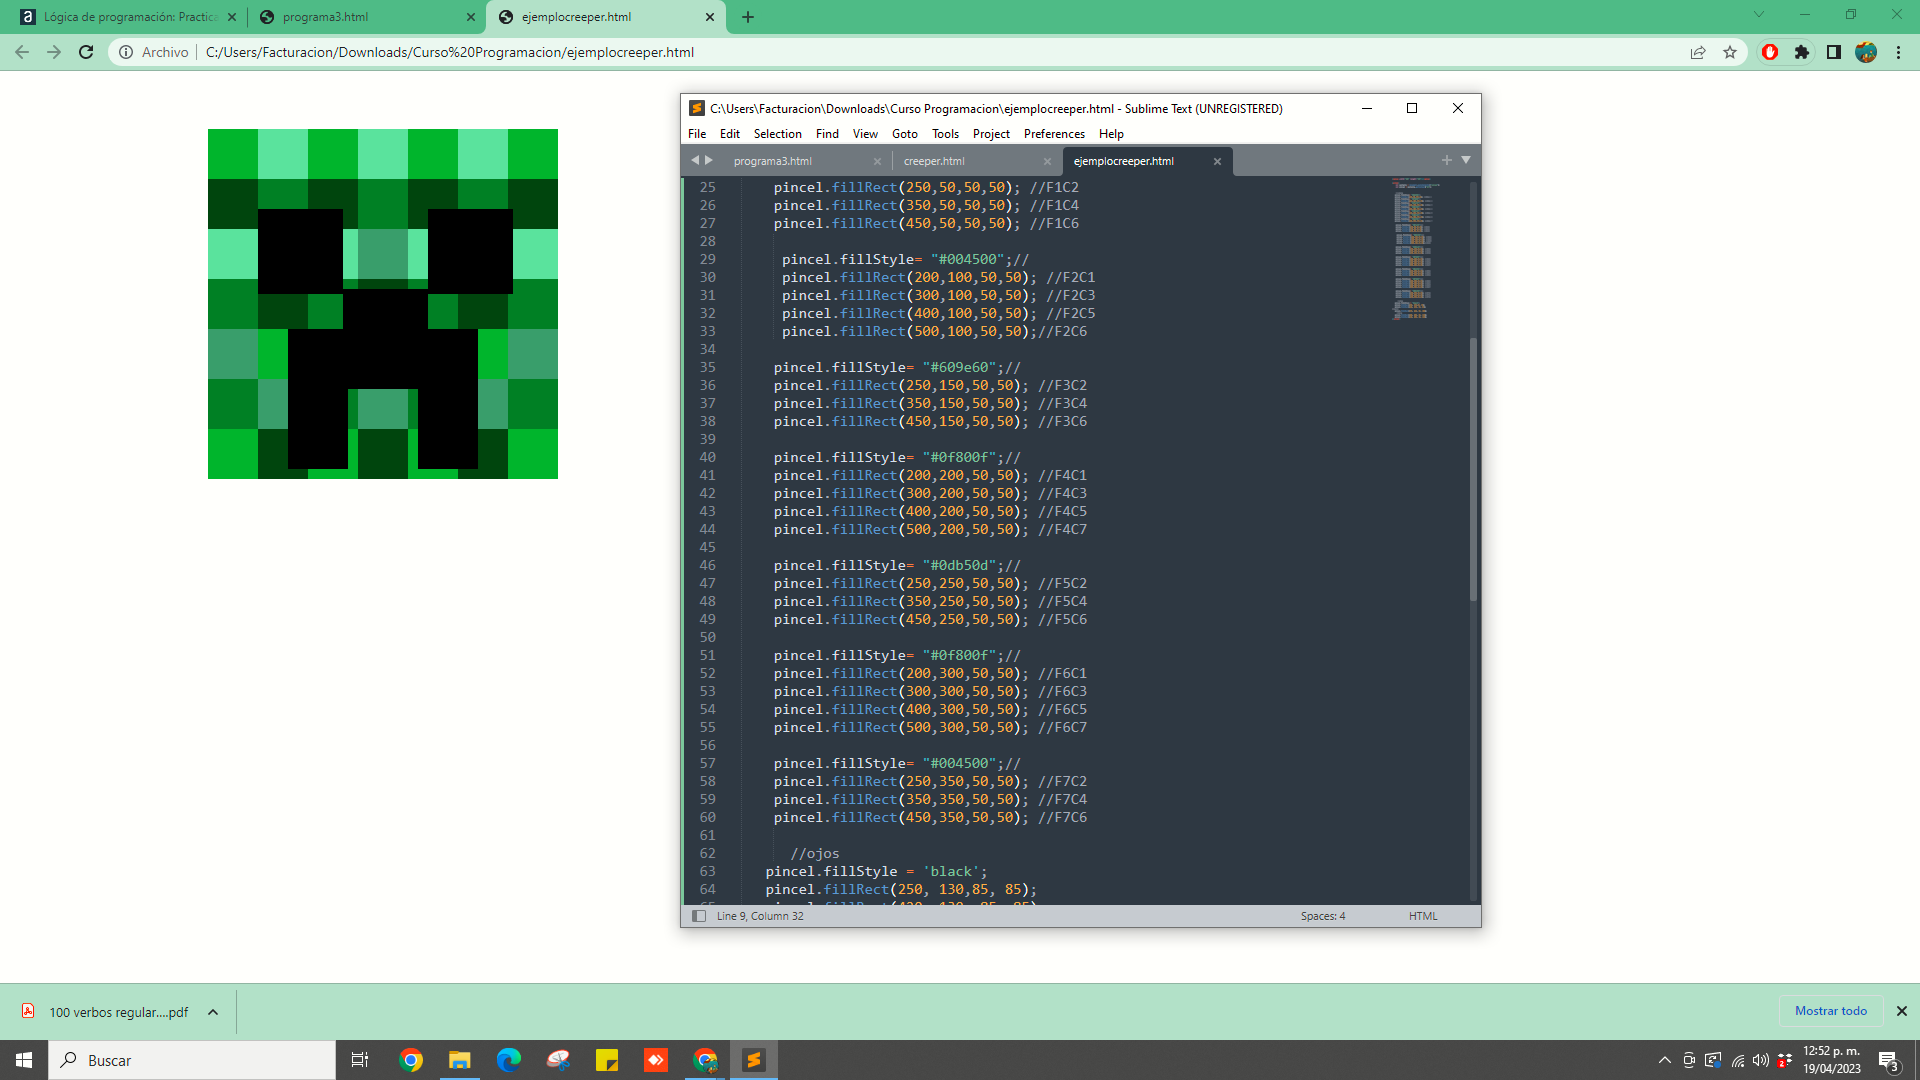Open Chrome three-dot menu
This screenshot has height=1080, width=1920.
(x=1898, y=52)
